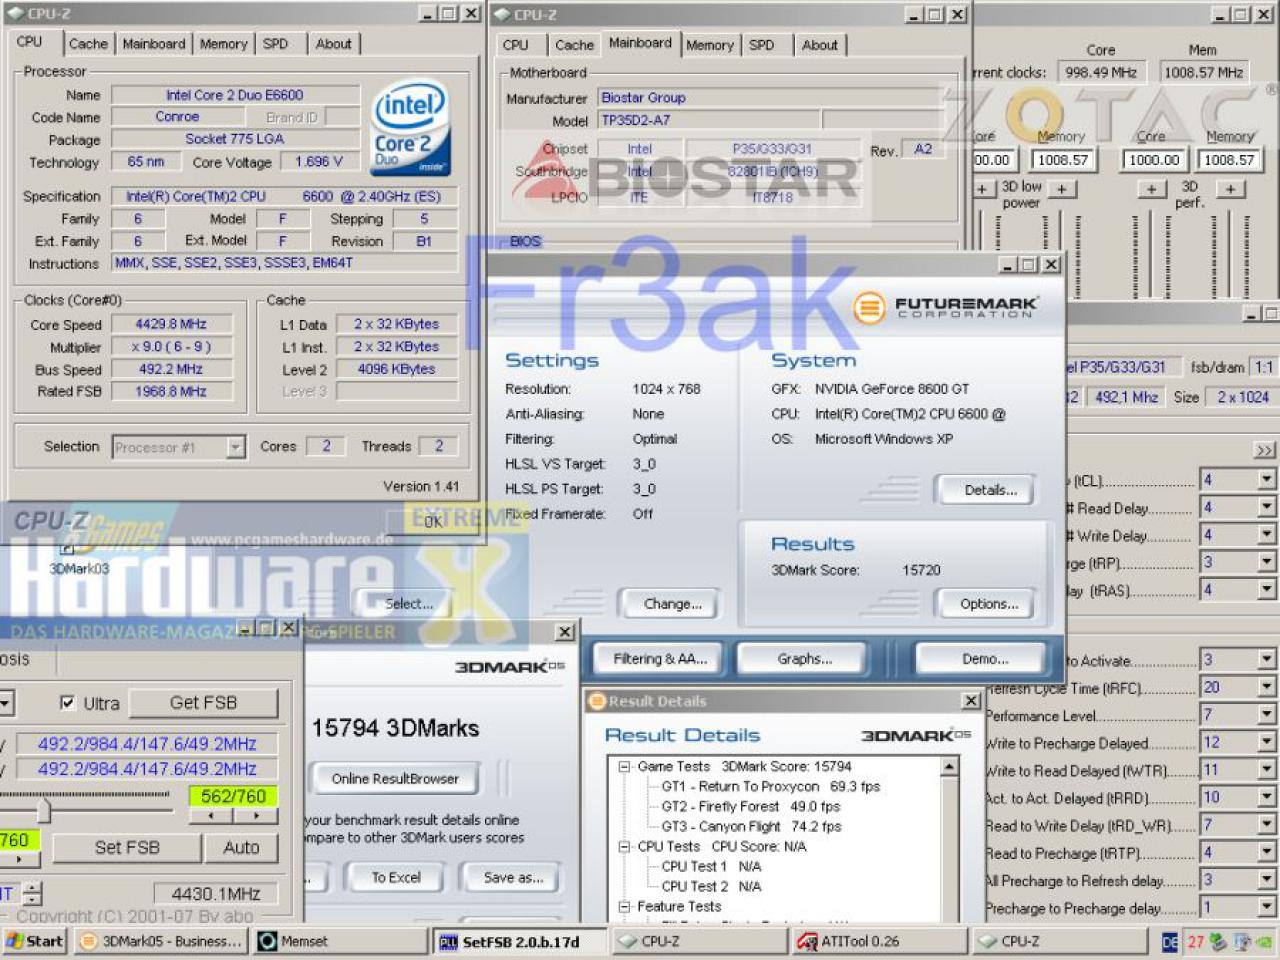
Task: Click left arrow under 562/760 in SetFSB
Action: click(x=210, y=816)
